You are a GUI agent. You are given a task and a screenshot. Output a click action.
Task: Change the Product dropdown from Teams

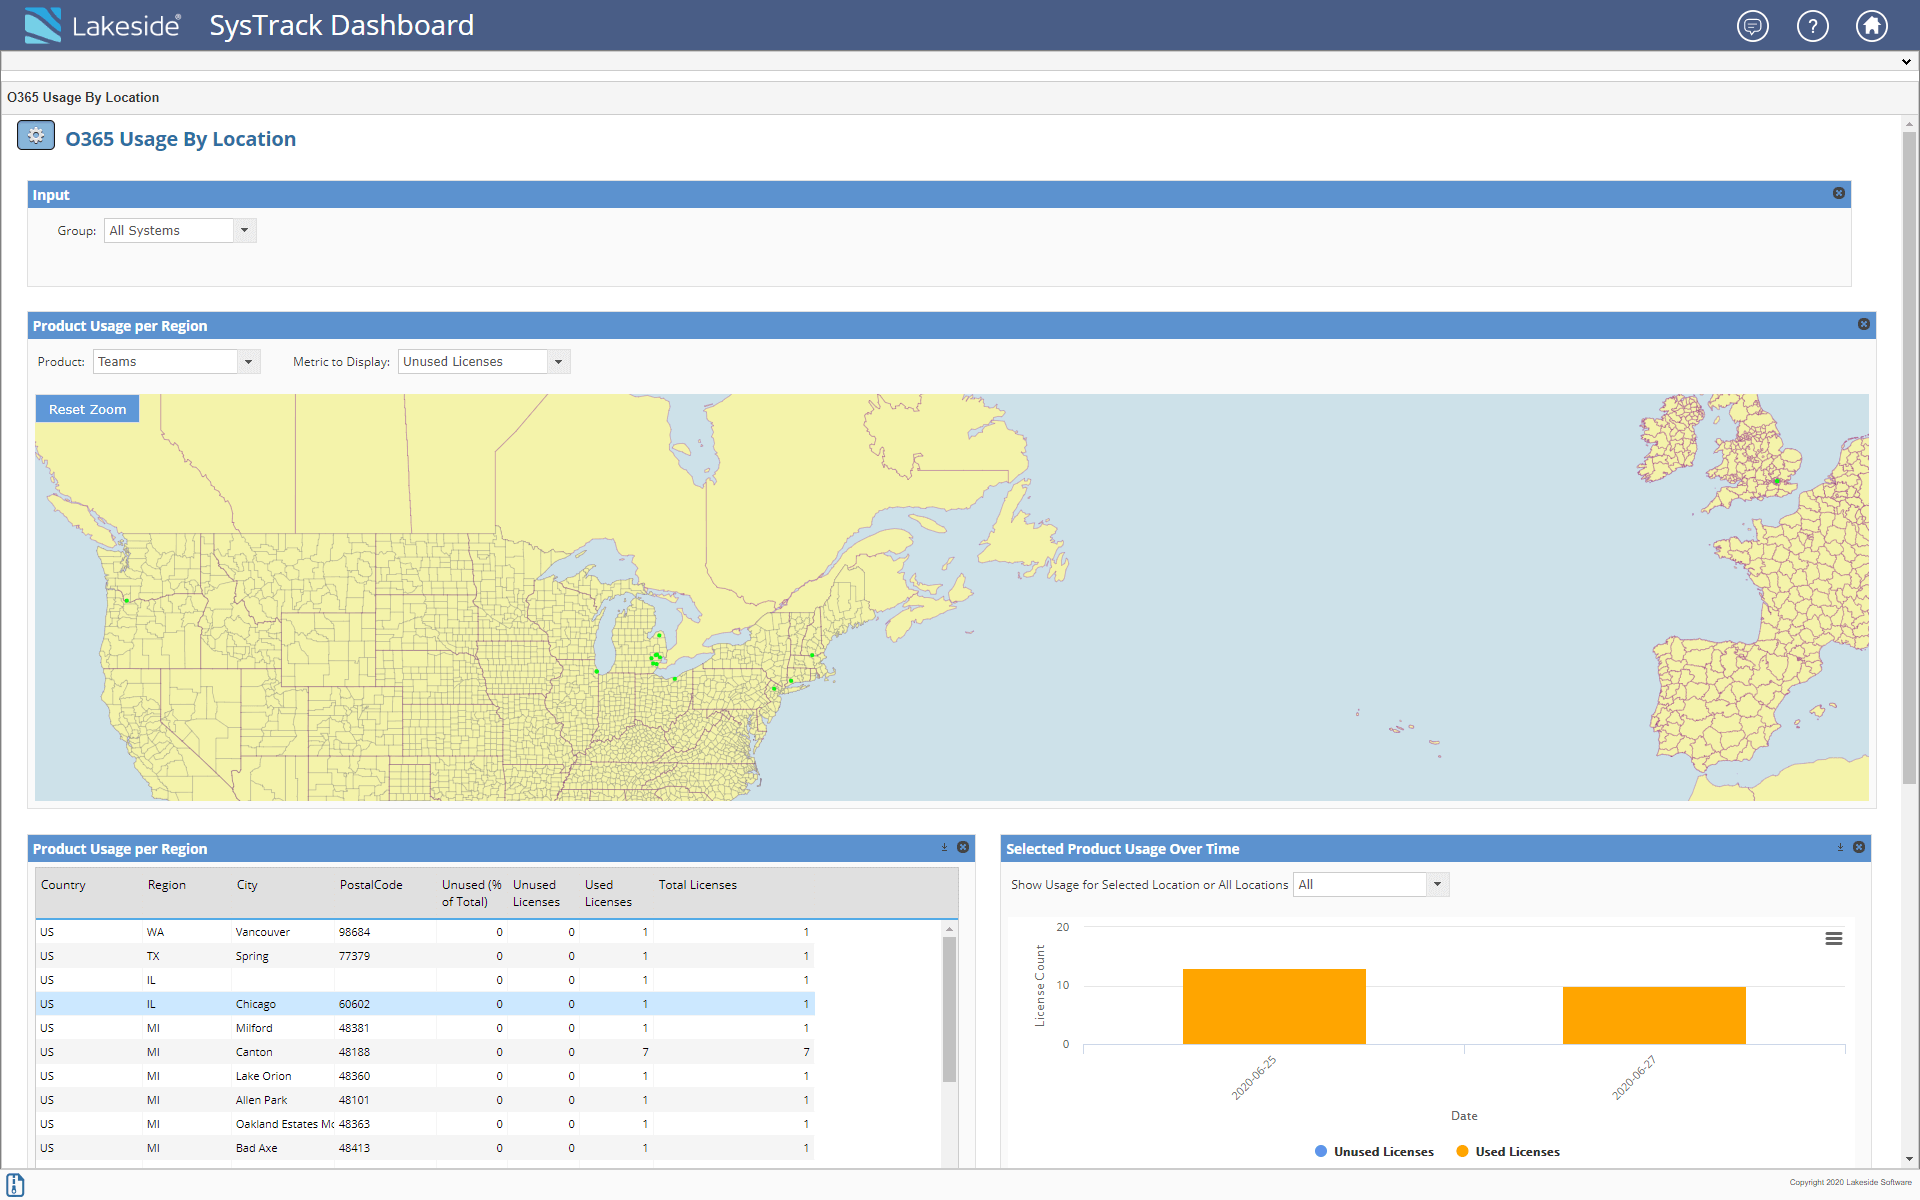click(248, 361)
